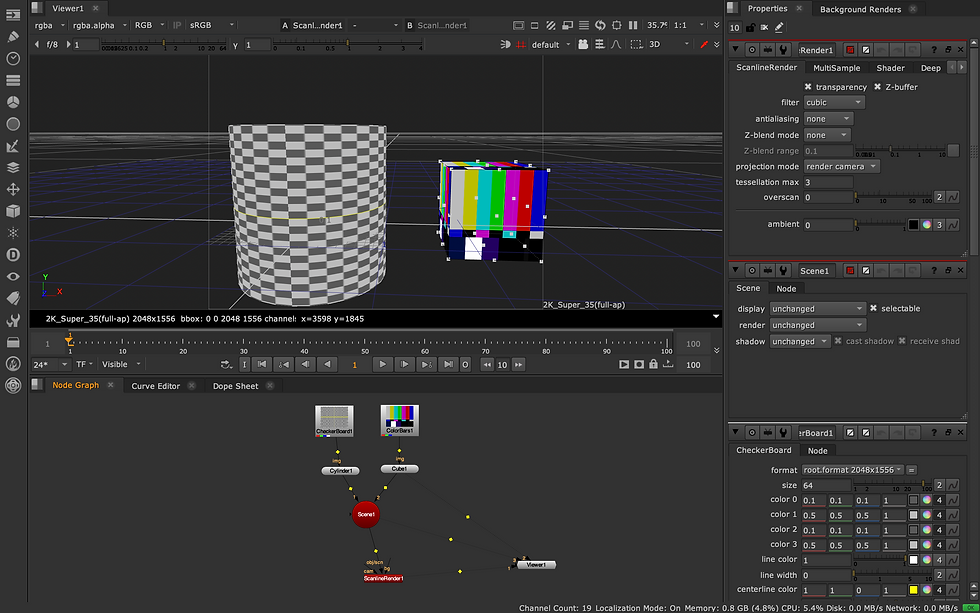Toggle the transparency checkbox

pos(808,87)
